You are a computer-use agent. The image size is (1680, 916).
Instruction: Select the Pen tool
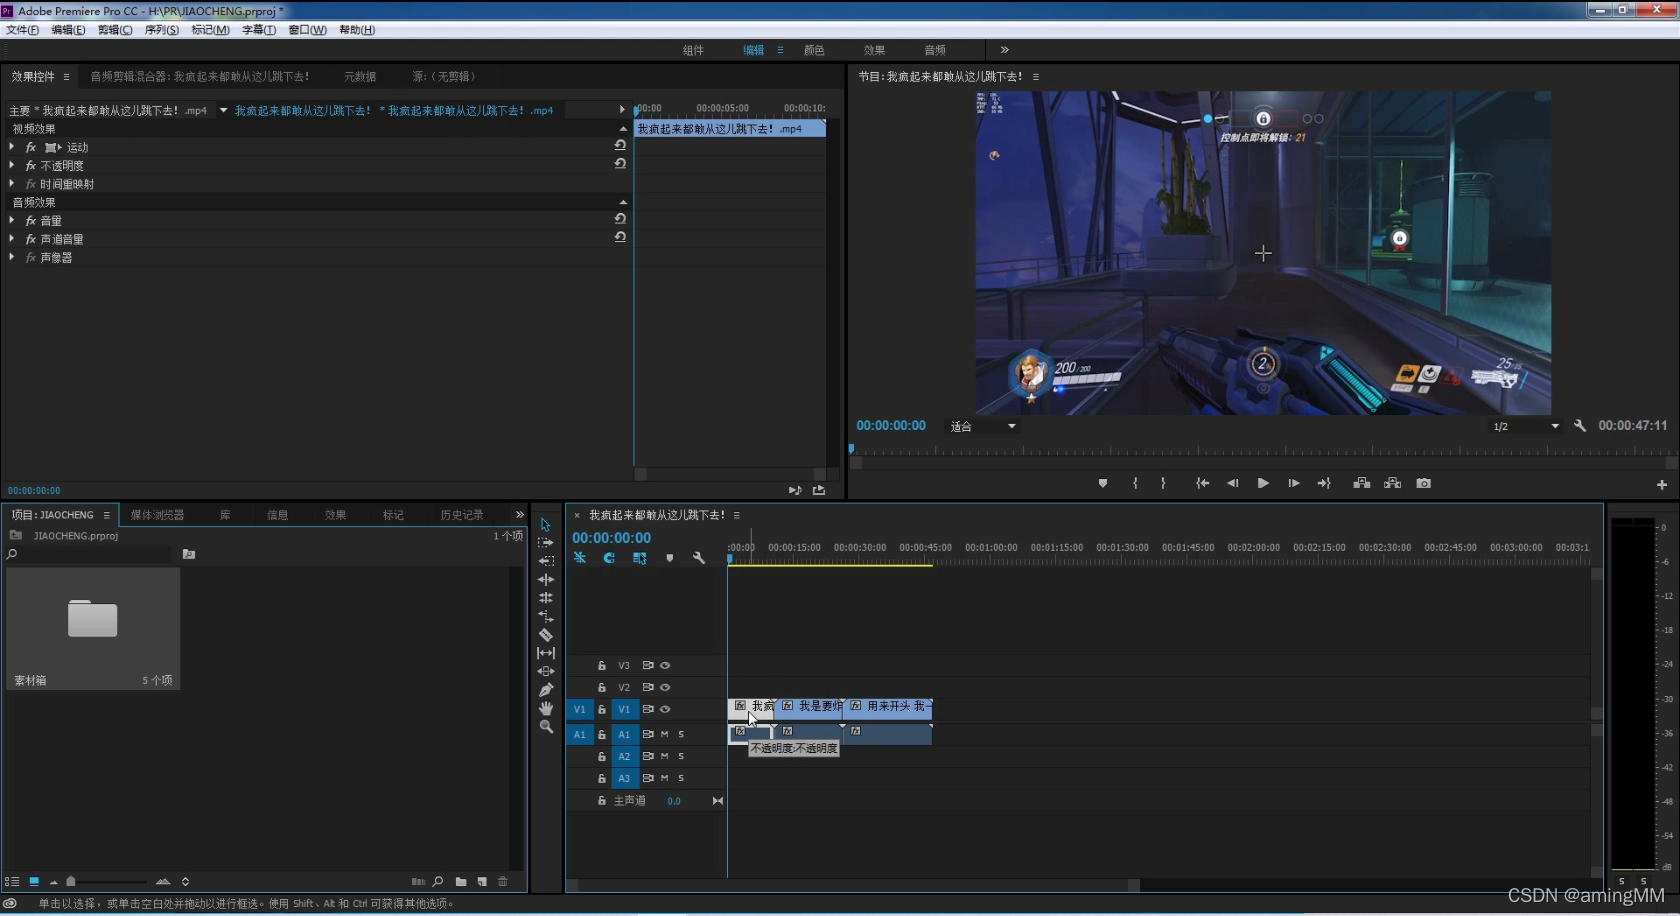[x=546, y=689]
